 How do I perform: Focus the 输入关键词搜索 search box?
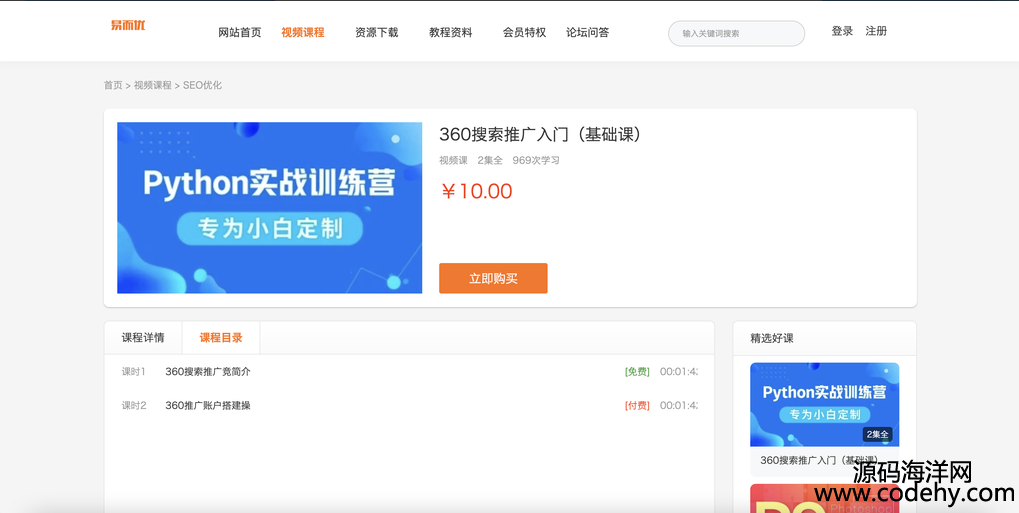pyautogui.click(x=736, y=33)
